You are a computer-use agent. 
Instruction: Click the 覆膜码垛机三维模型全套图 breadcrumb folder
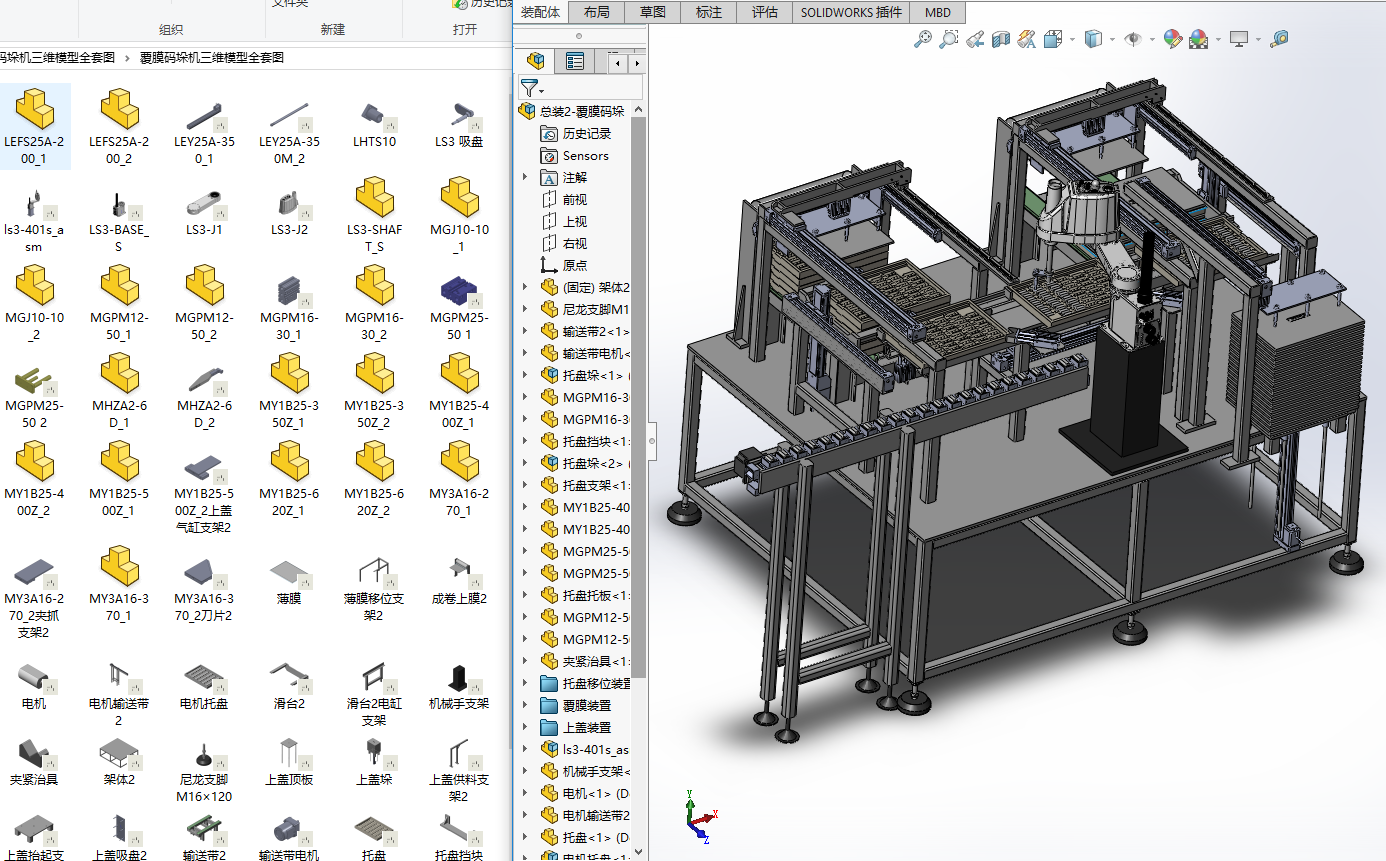pos(212,58)
